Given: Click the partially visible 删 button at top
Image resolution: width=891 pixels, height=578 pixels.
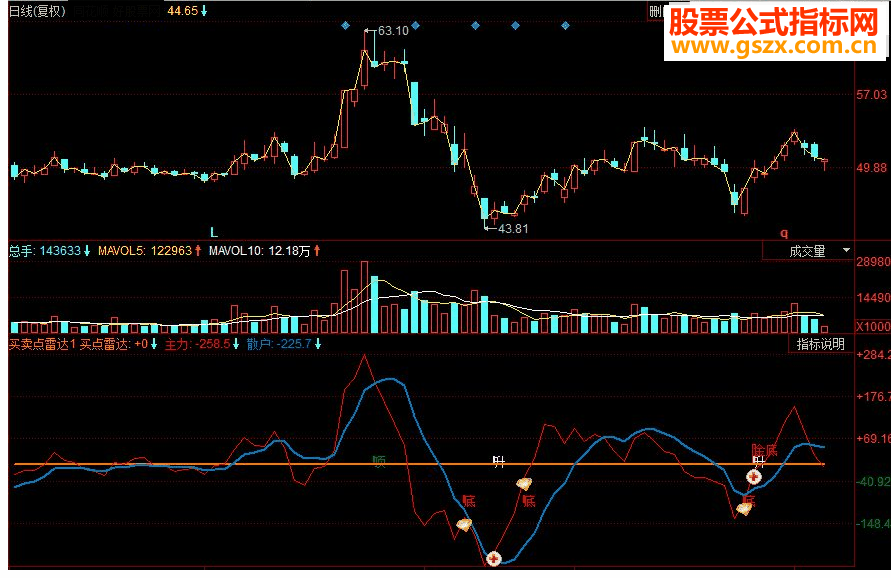Looking at the screenshot, I should click(x=656, y=11).
